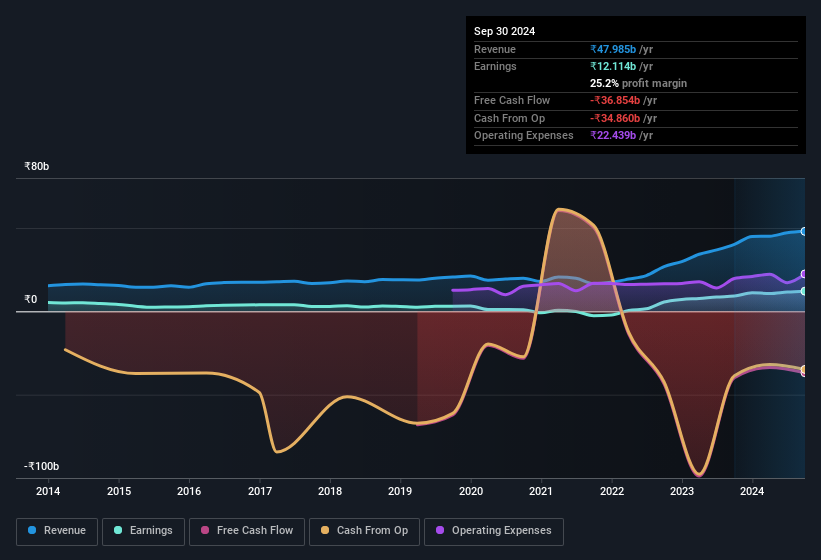
Task: Hide Operating Expenses series via legend
Action: click(493, 531)
